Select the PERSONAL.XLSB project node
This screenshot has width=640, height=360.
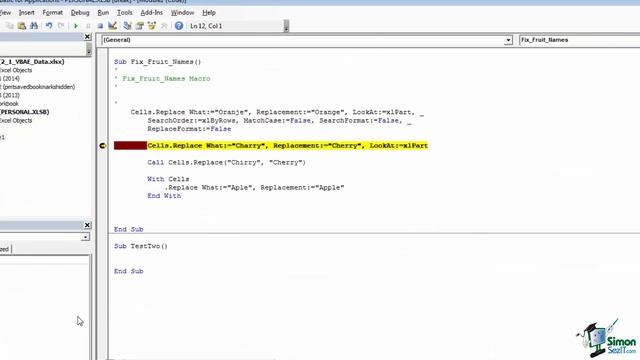click(x=24, y=112)
